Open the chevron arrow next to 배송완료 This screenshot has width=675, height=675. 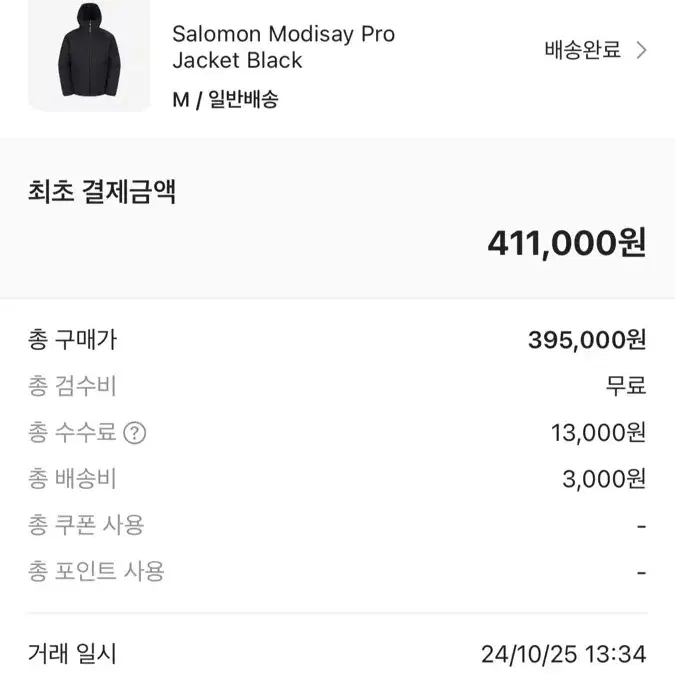pos(641,50)
